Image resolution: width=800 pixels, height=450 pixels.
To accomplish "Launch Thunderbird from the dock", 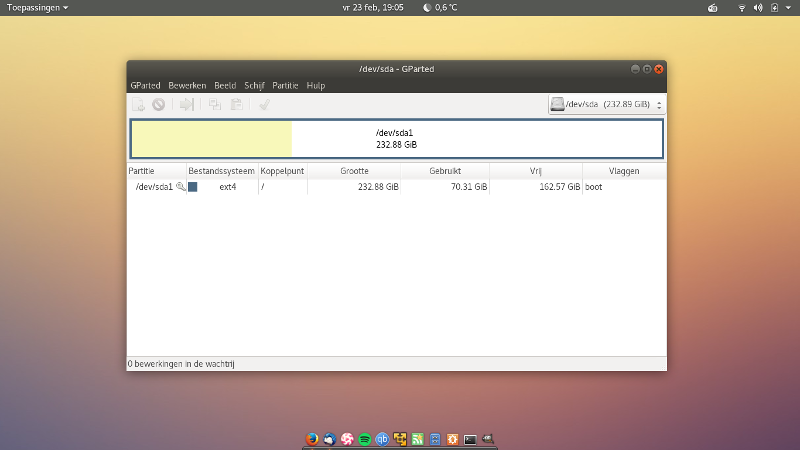I will click(330, 439).
